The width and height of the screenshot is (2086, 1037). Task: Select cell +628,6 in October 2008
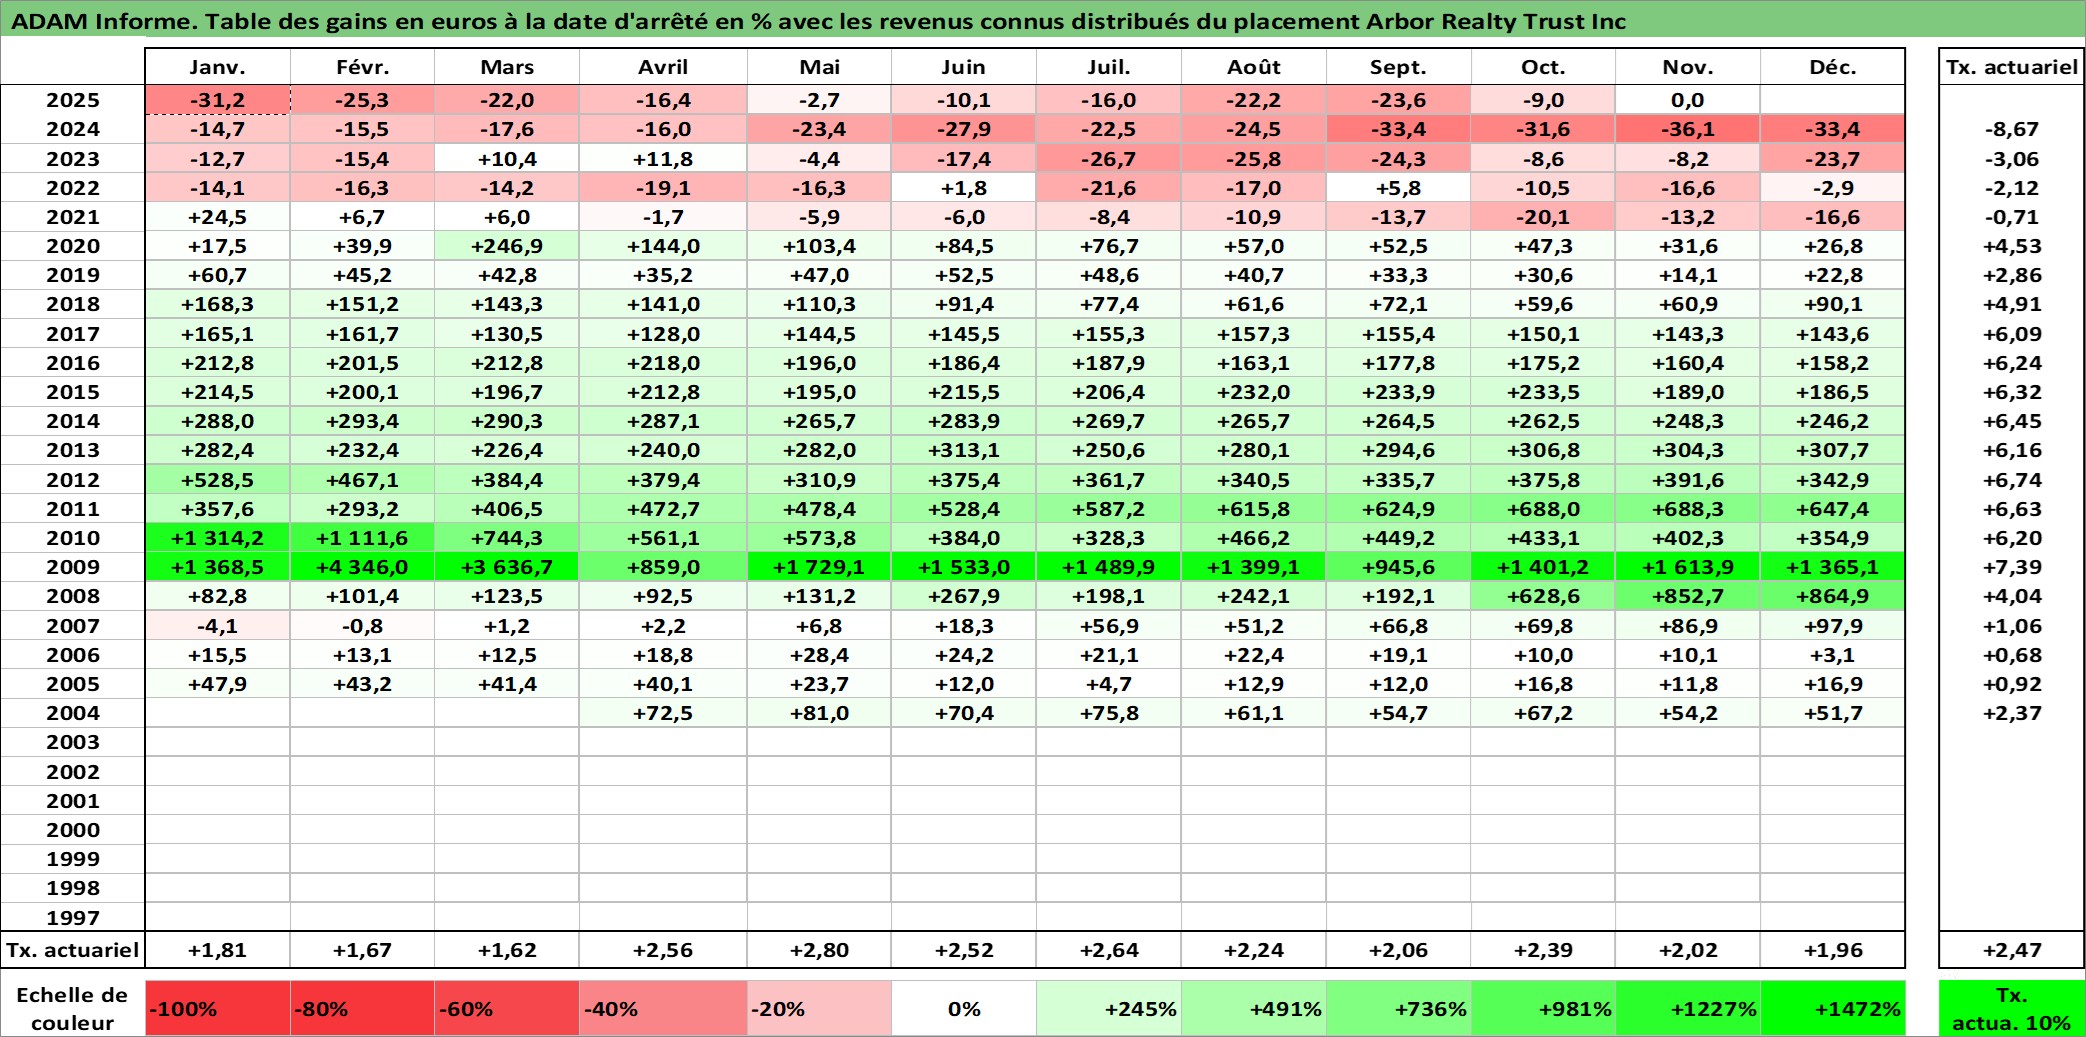click(x=1543, y=596)
